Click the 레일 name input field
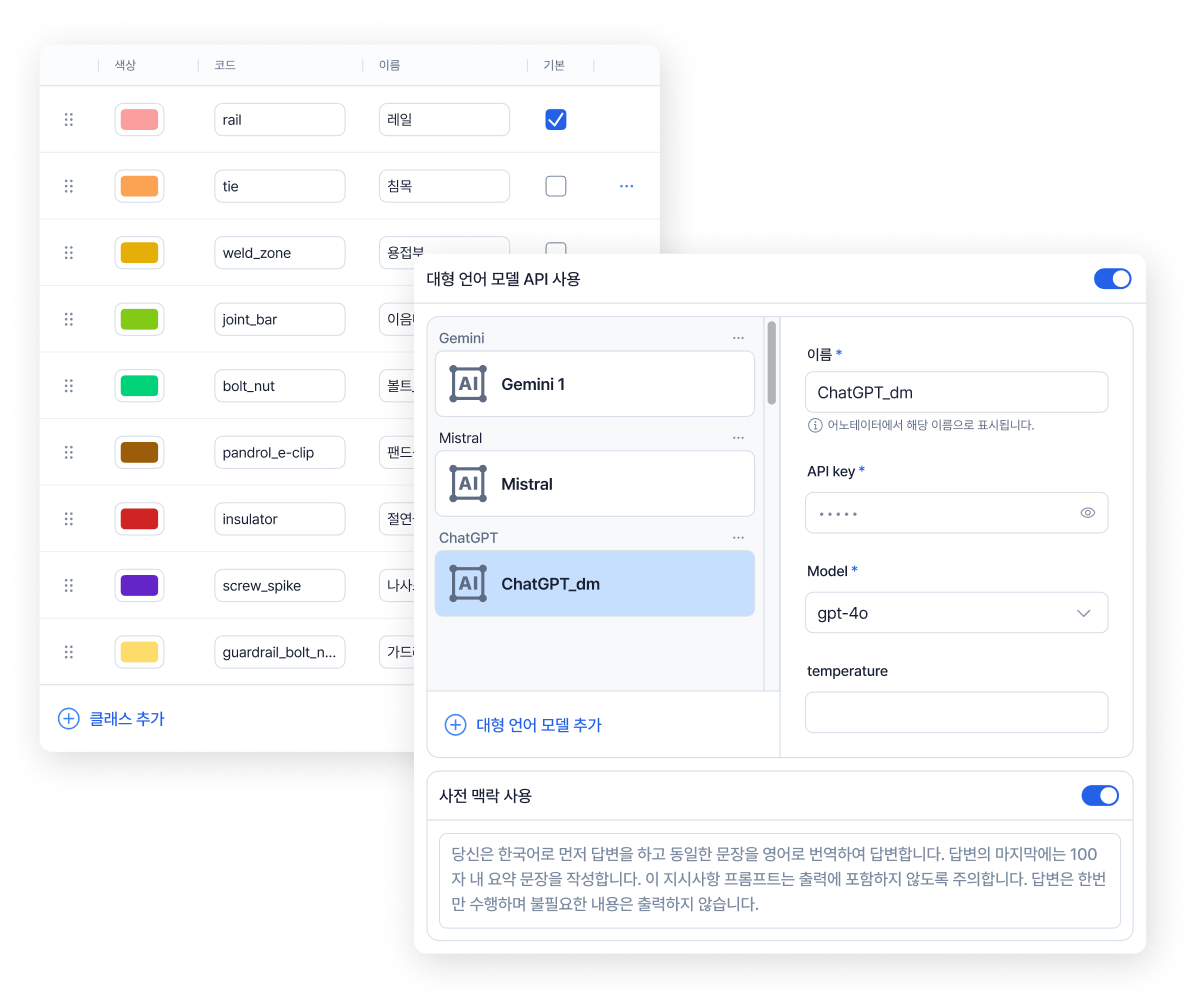 tap(444, 120)
